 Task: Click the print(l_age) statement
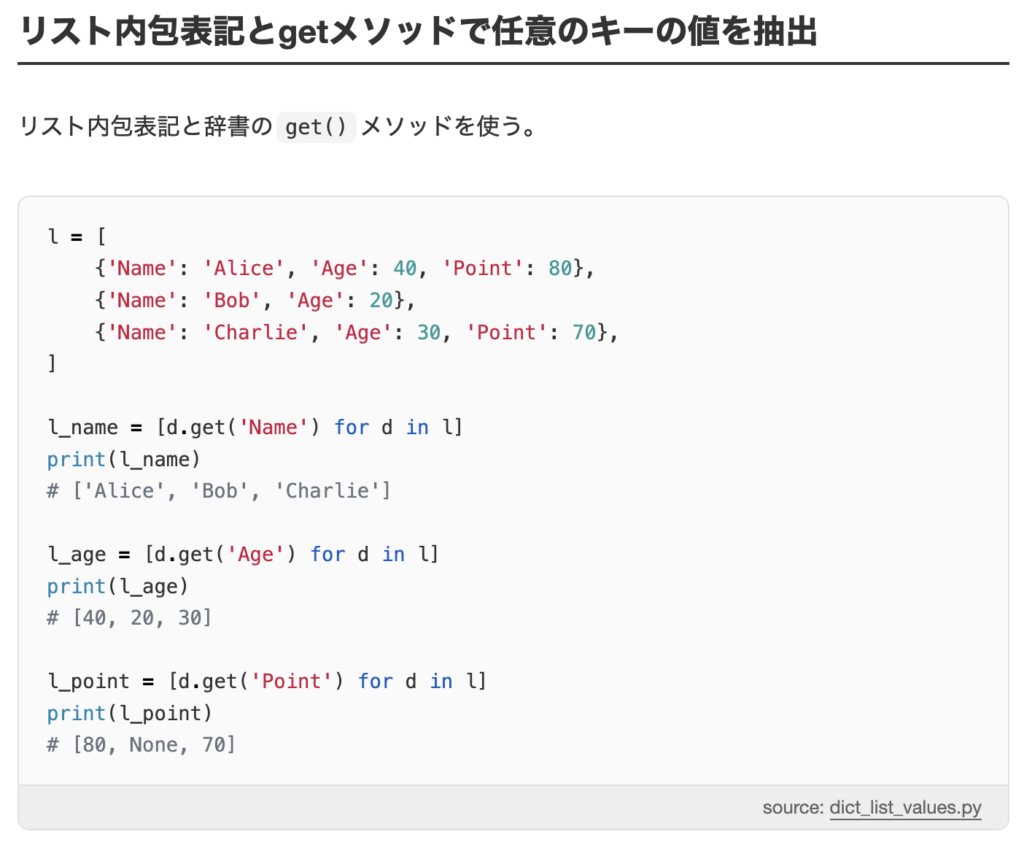(x=117, y=586)
